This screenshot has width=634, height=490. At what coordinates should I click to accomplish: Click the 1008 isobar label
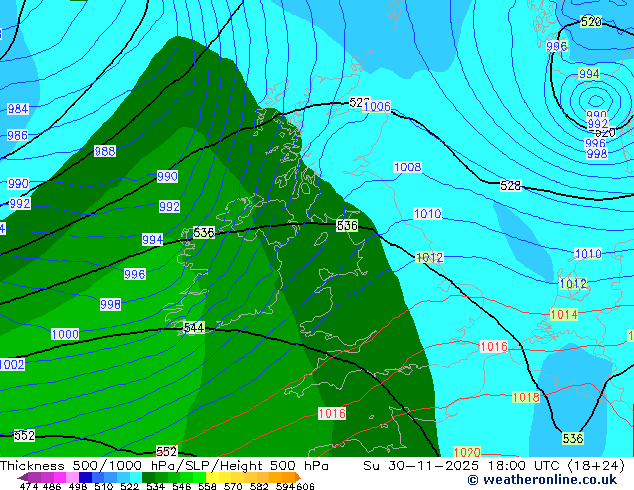point(408,167)
